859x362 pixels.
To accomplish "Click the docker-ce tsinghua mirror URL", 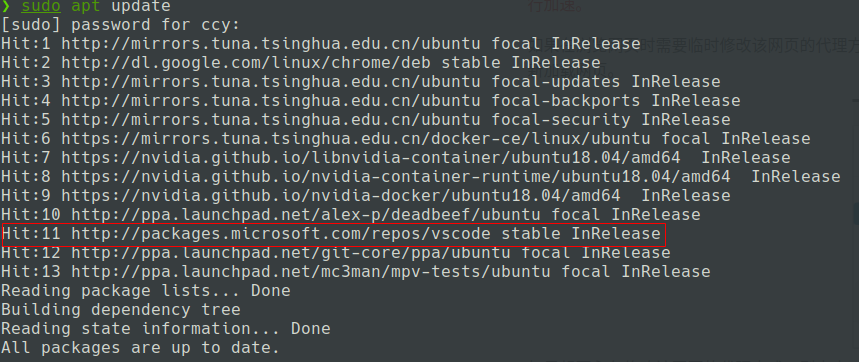I will click(x=356, y=139).
